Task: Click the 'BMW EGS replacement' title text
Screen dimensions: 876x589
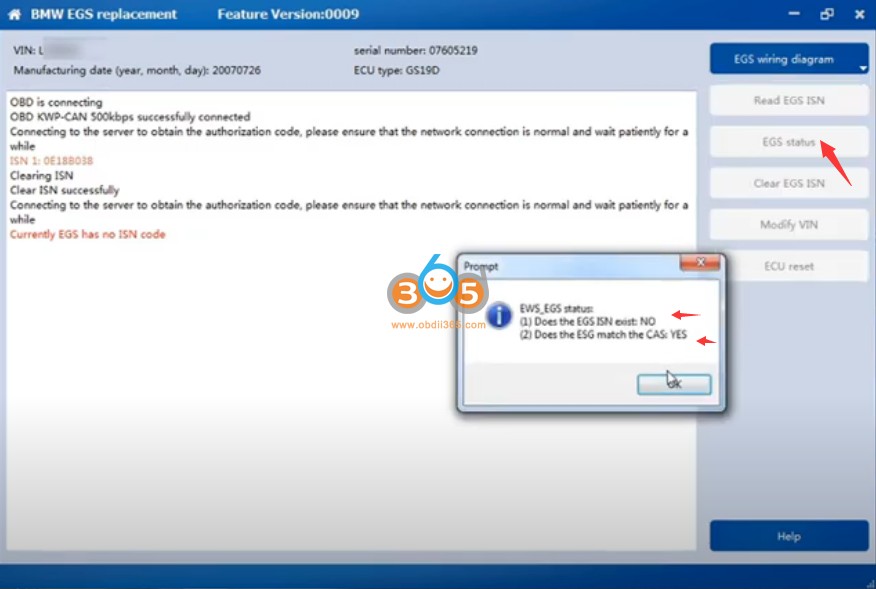Action: pyautogui.click(x=103, y=14)
